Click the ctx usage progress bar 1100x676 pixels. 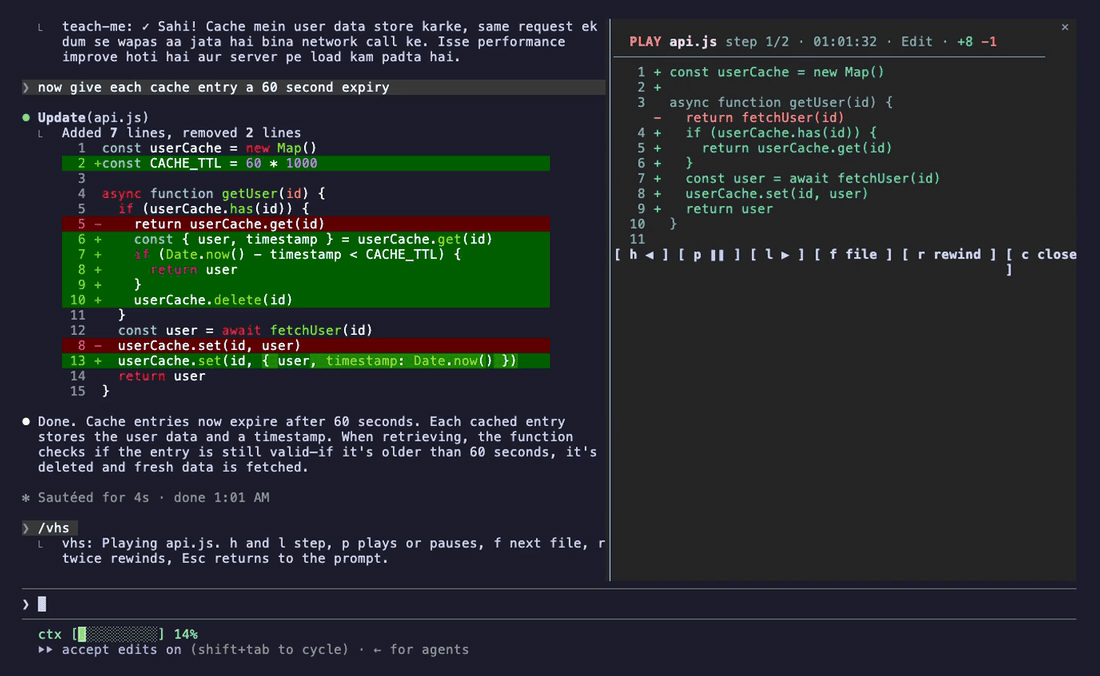tap(118, 634)
